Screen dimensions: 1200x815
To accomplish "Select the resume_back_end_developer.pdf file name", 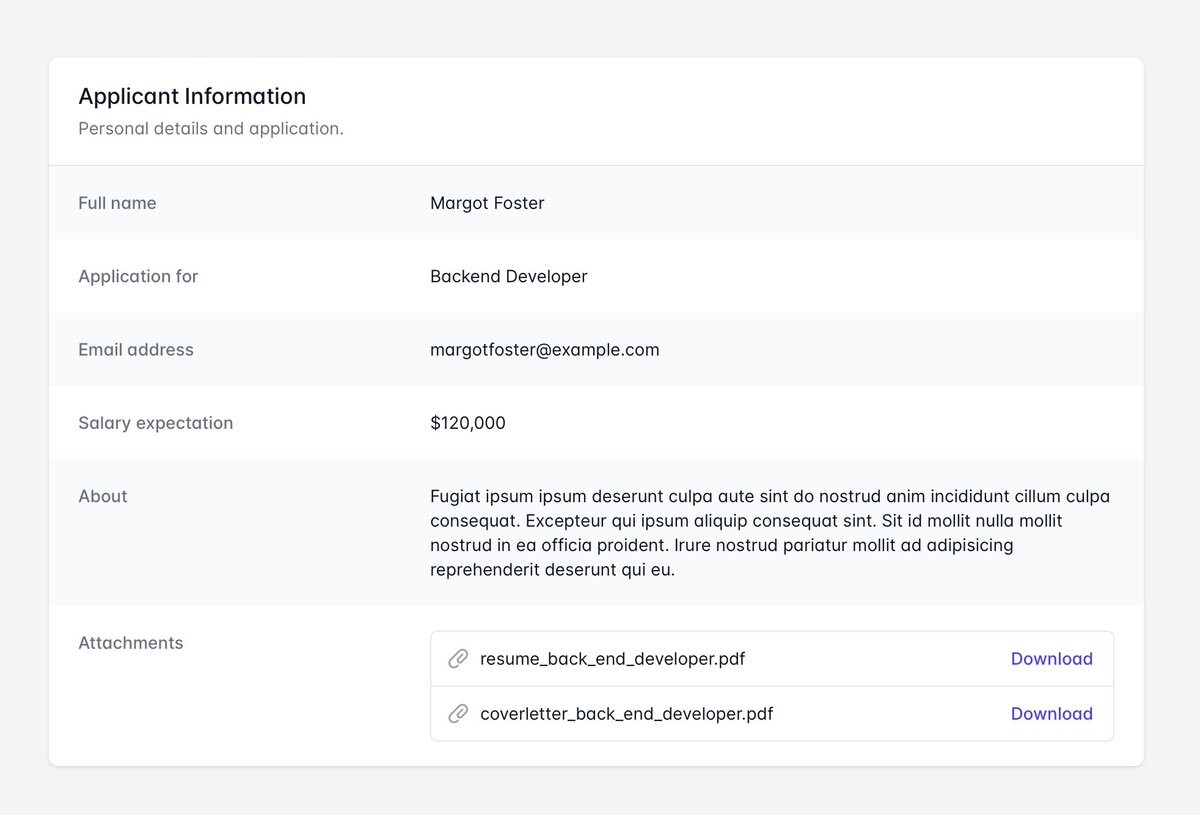I will [612, 659].
